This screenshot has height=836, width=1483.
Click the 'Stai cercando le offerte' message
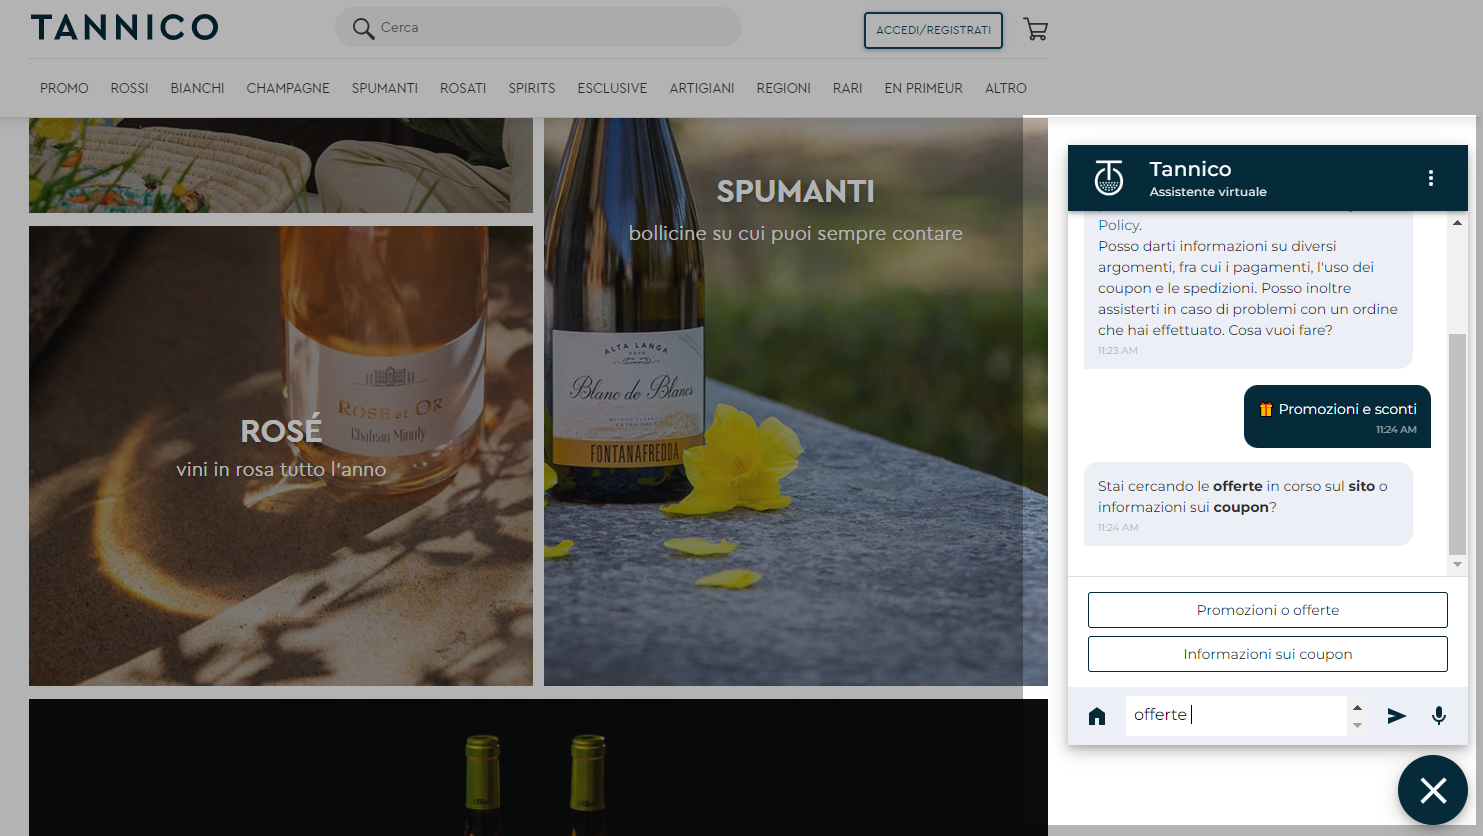tap(1248, 504)
